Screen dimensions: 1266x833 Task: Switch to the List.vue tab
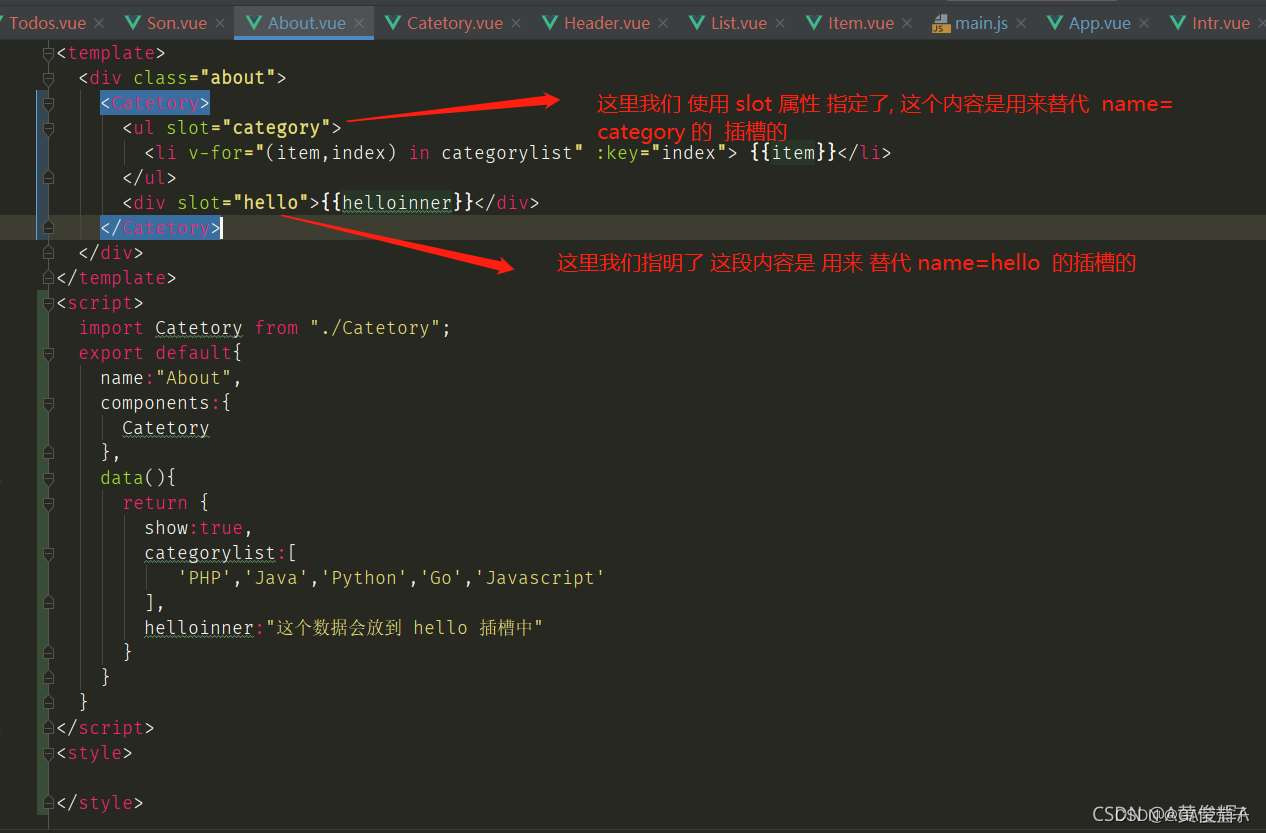point(739,23)
